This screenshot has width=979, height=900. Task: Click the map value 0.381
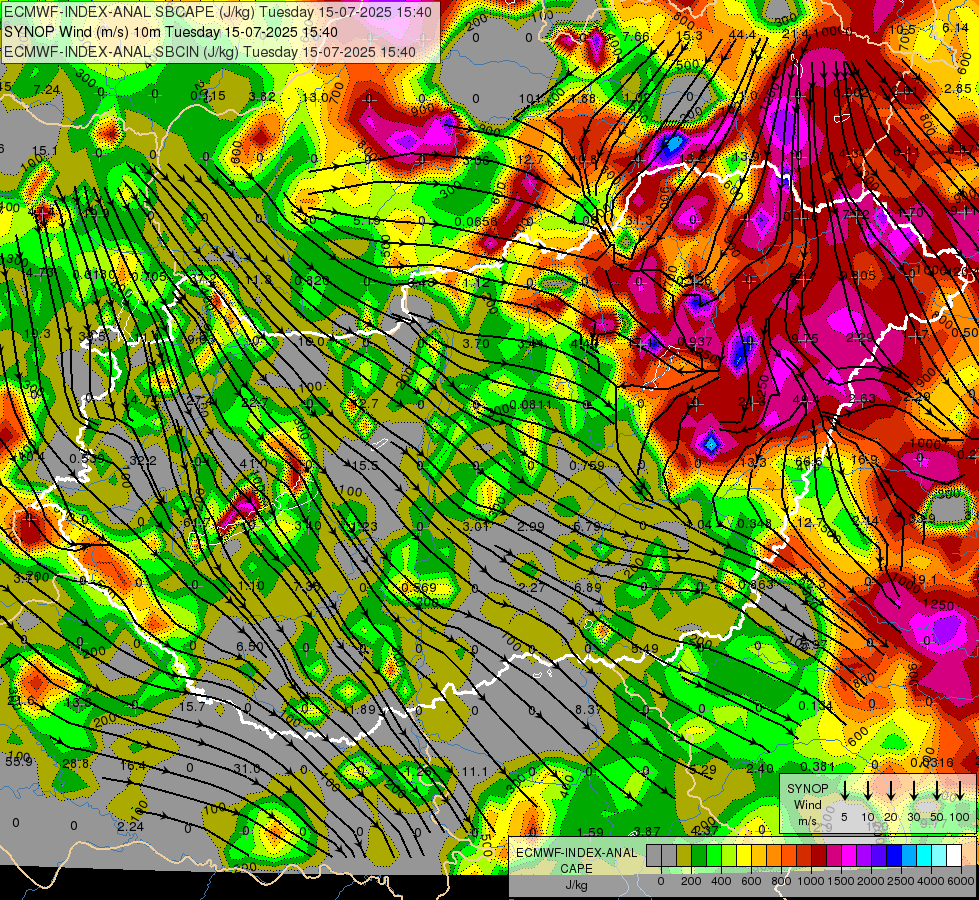coord(818,766)
